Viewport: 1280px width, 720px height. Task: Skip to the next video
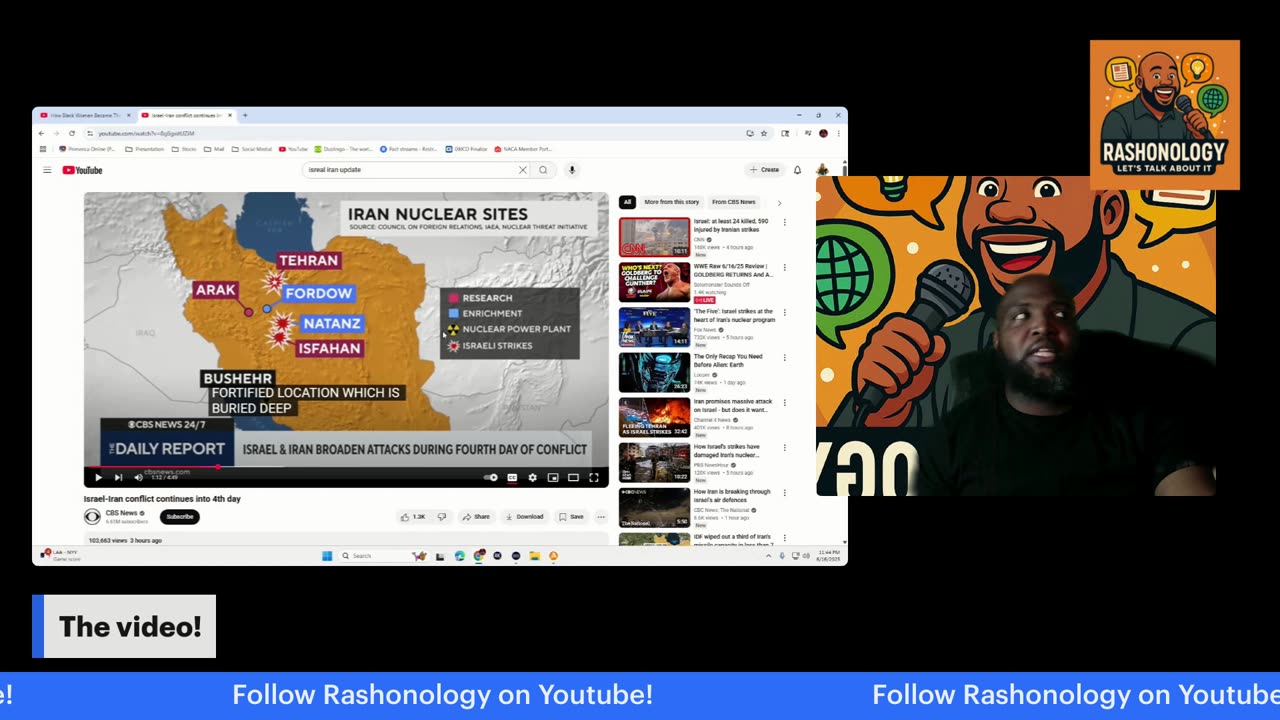[118, 478]
